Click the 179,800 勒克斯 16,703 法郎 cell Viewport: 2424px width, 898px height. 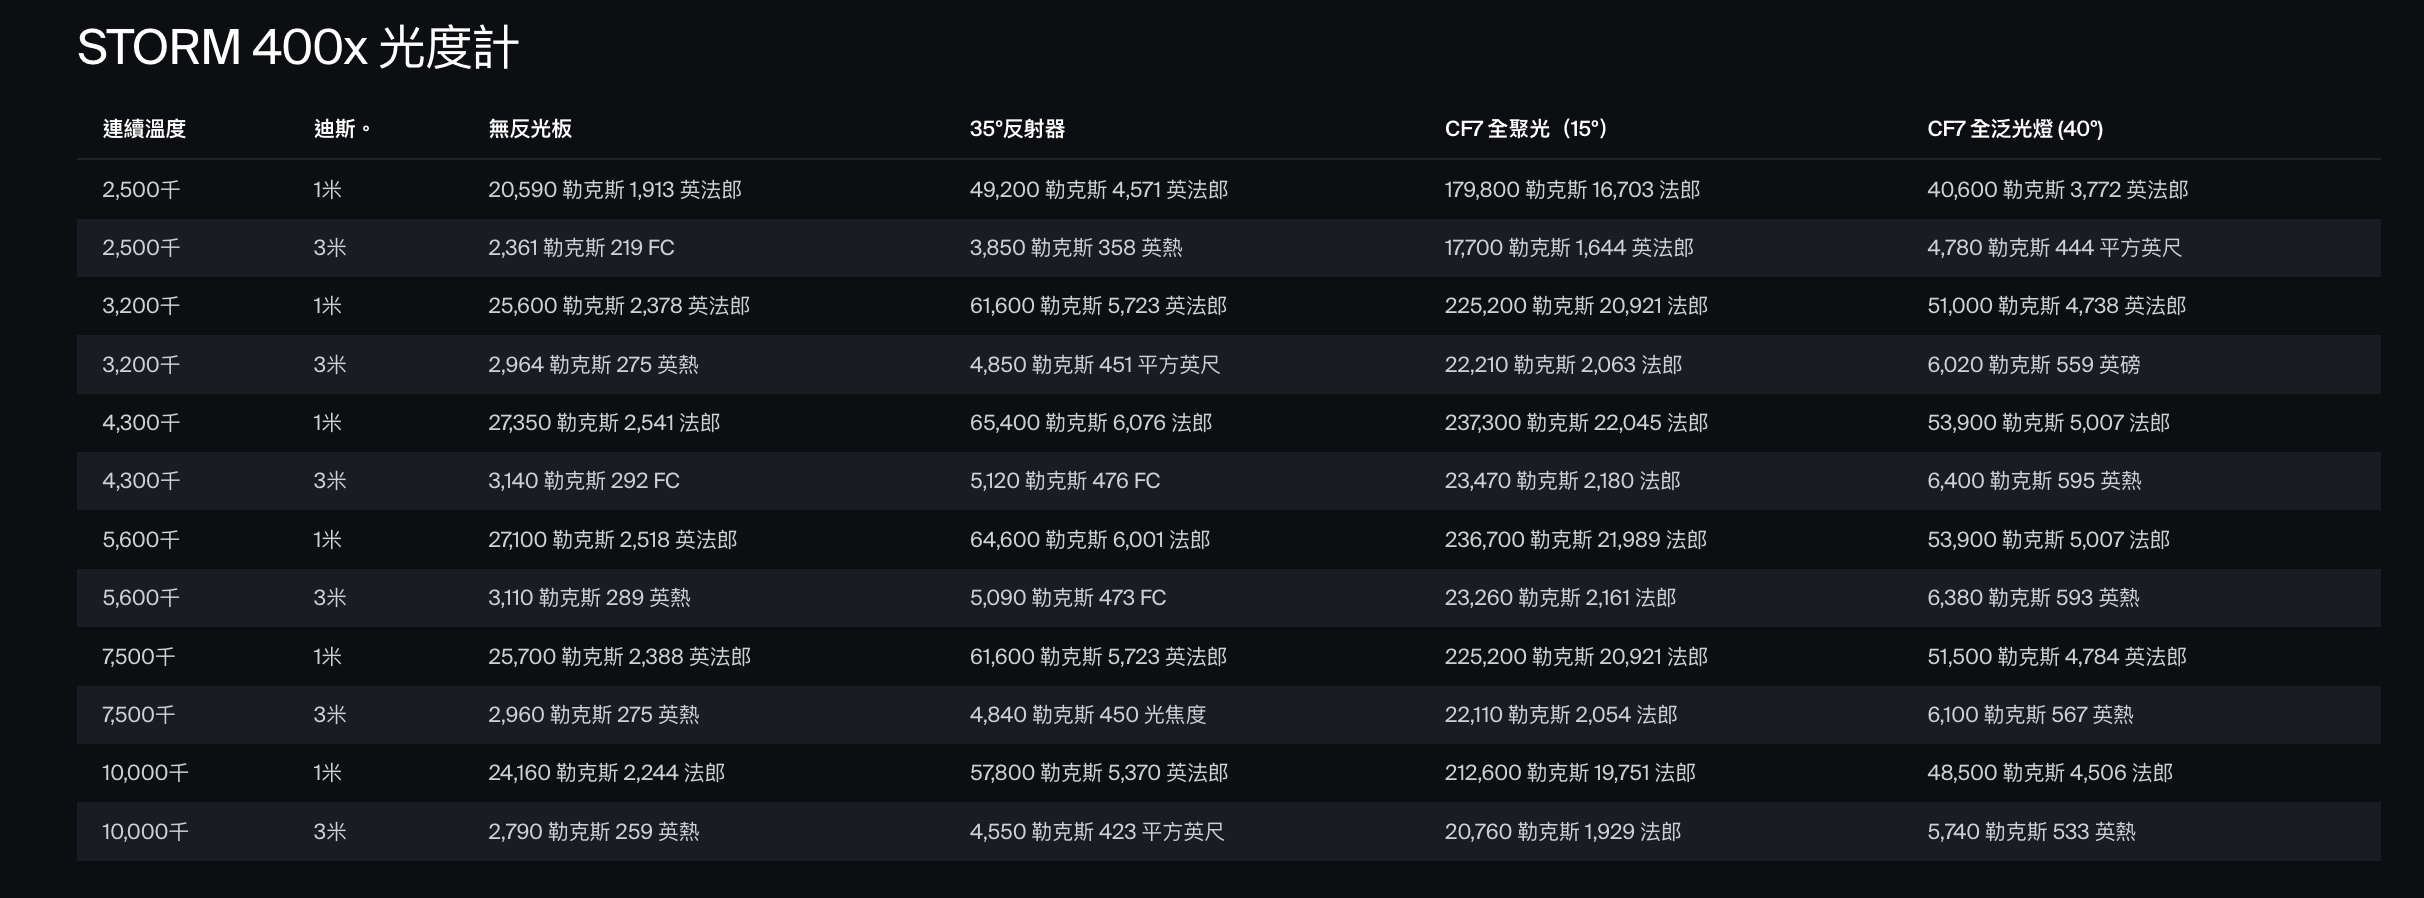click(x=1572, y=190)
